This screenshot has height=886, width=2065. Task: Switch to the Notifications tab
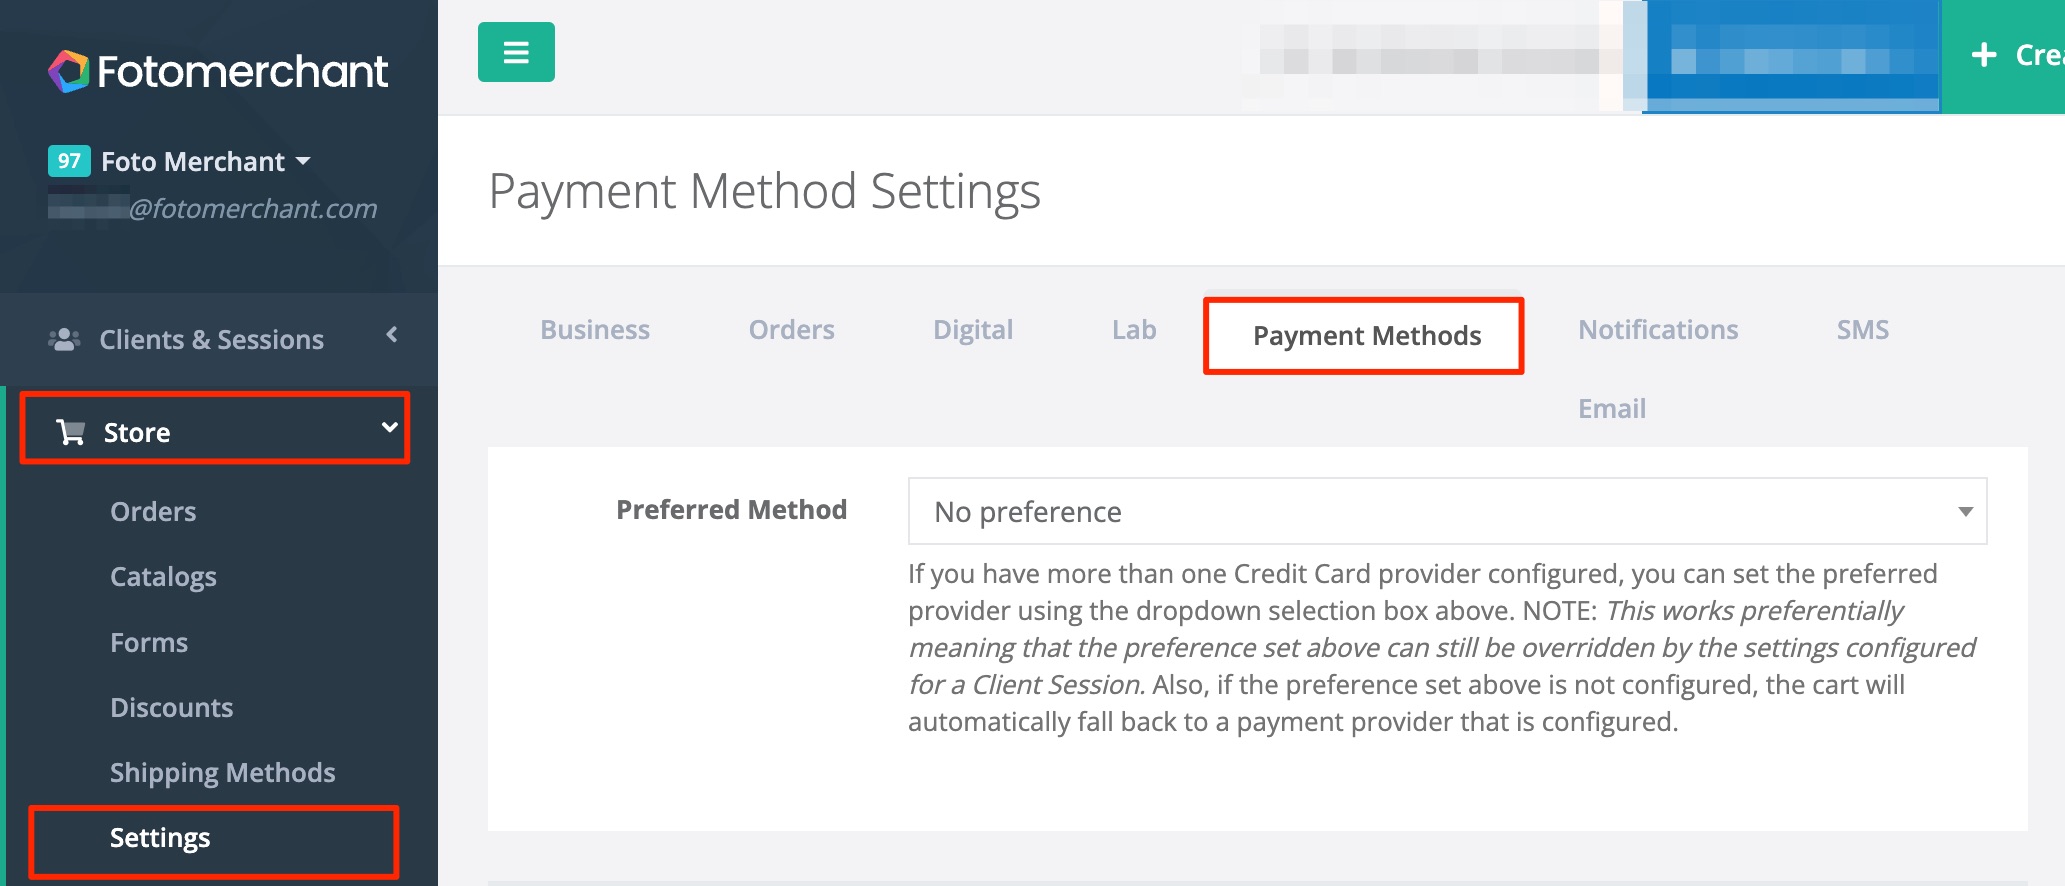pyautogui.click(x=1658, y=330)
